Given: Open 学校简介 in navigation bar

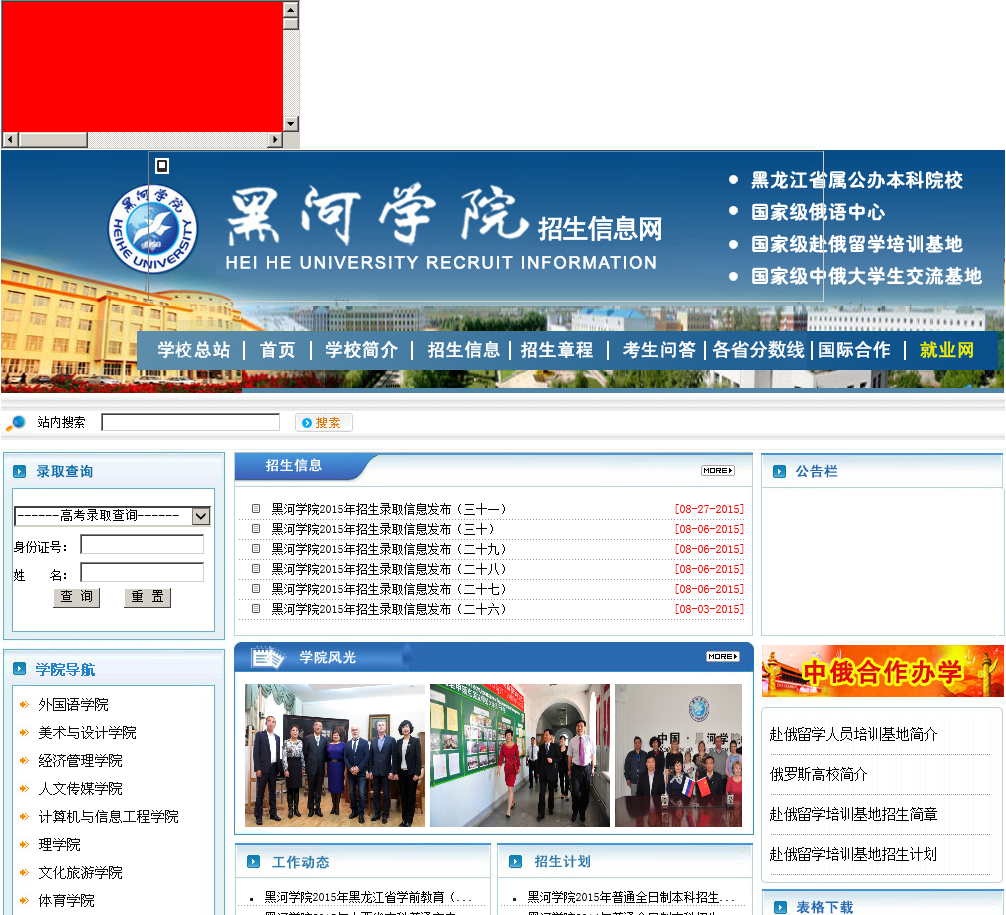Looking at the screenshot, I should [361, 350].
